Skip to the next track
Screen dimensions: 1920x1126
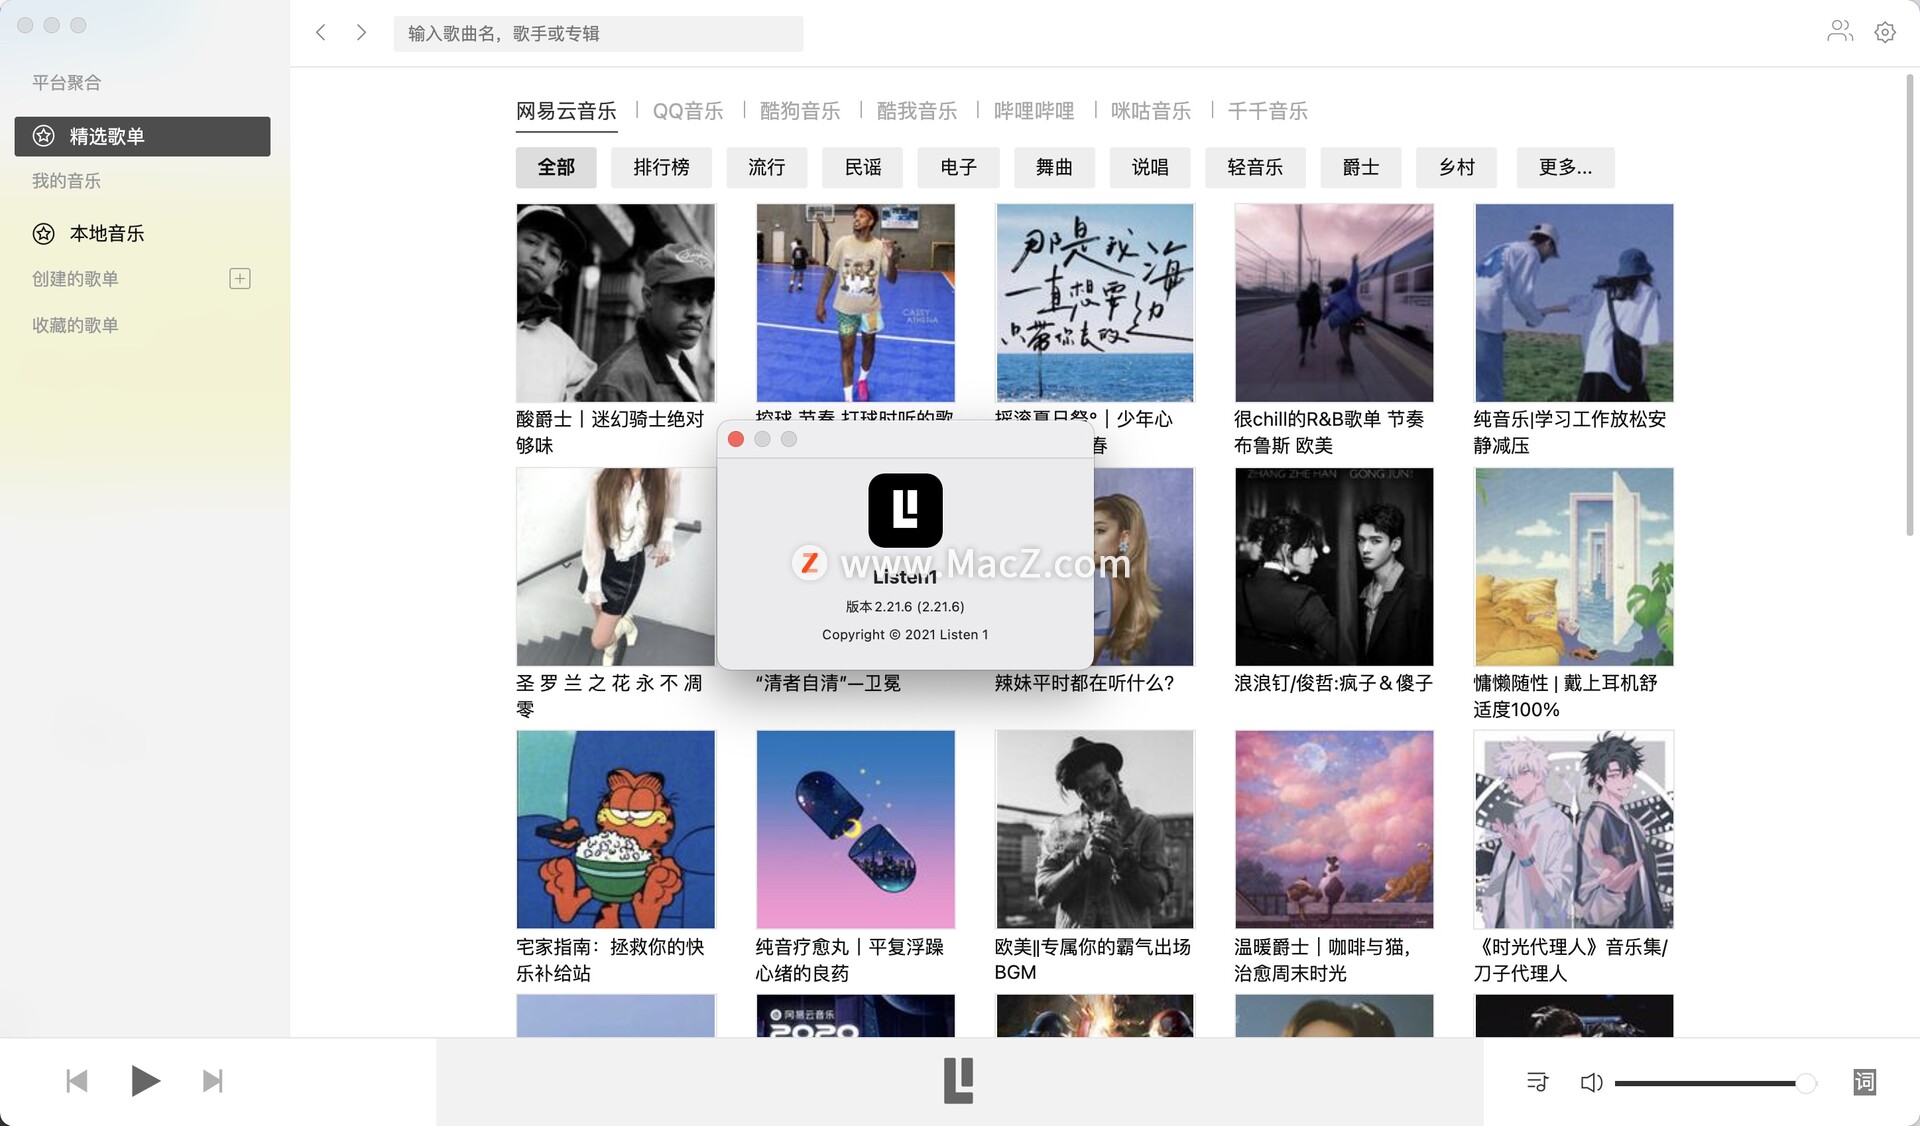point(212,1081)
